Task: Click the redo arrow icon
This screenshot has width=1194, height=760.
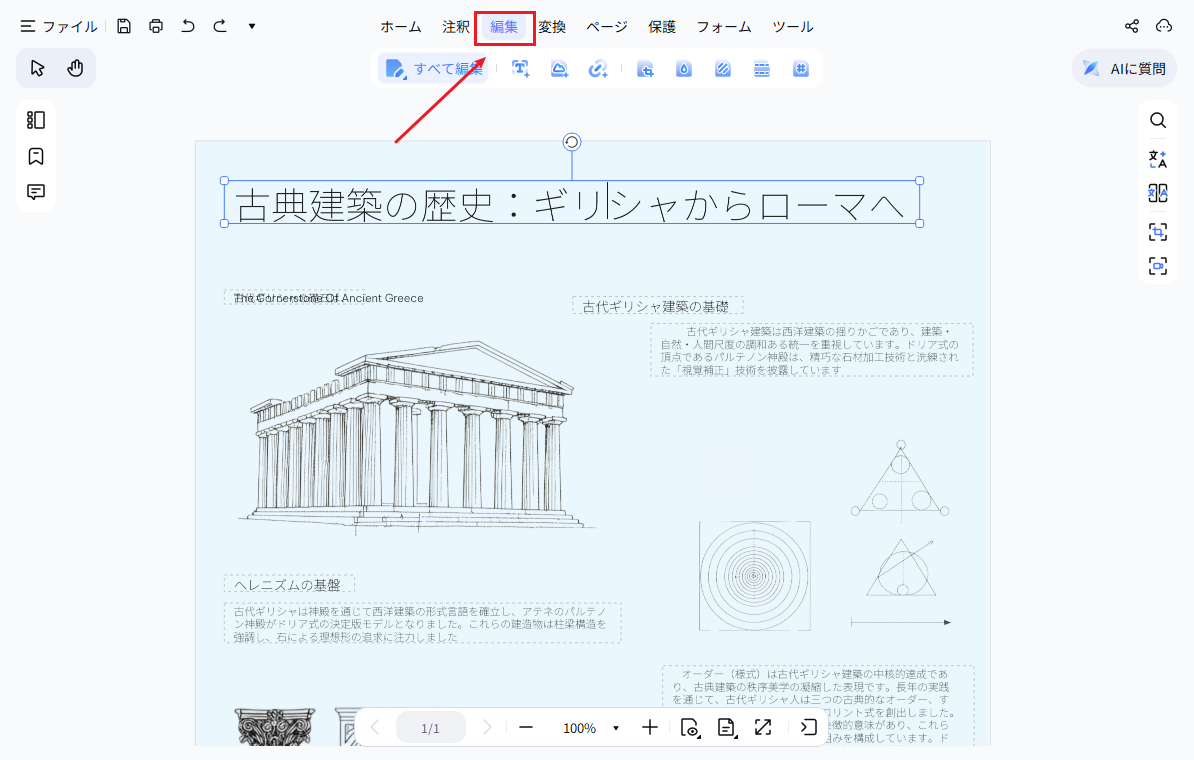Action: point(220,26)
